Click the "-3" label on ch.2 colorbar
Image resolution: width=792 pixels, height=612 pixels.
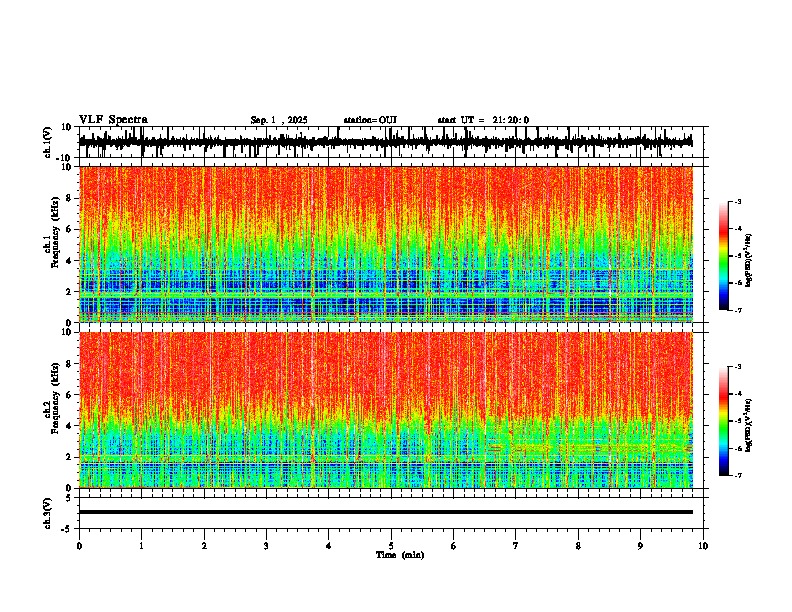pyautogui.click(x=738, y=367)
